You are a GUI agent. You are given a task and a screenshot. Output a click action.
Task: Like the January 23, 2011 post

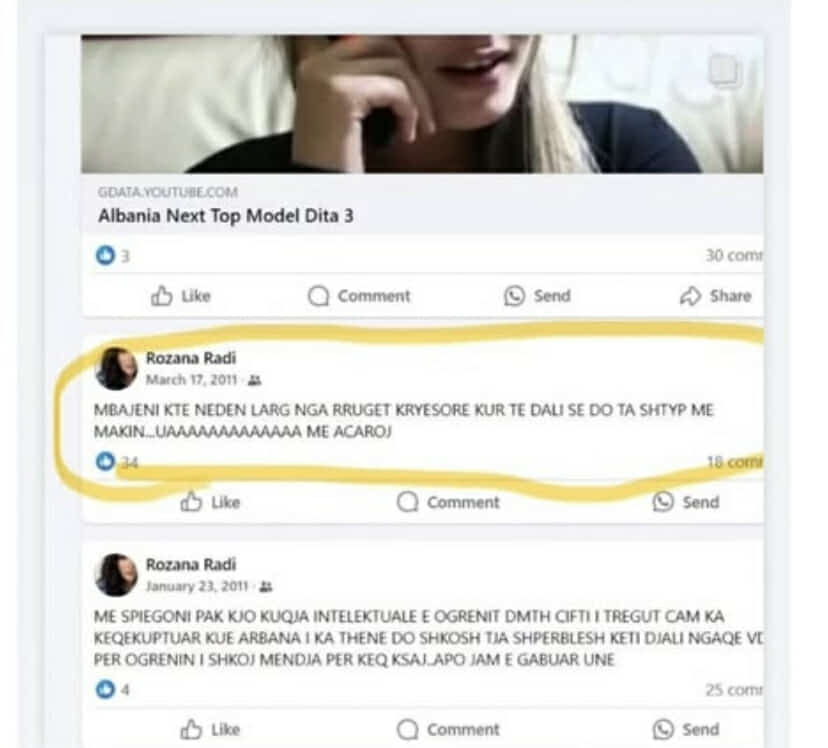tap(210, 730)
